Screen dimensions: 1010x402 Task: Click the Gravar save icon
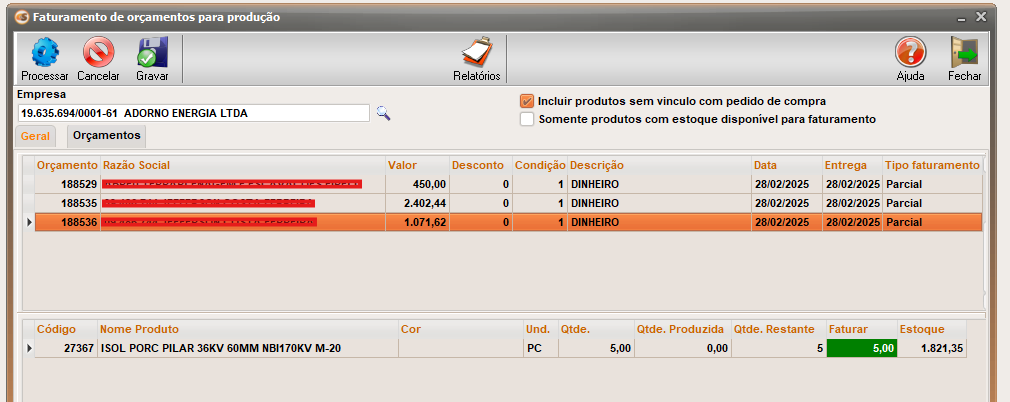(152, 52)
